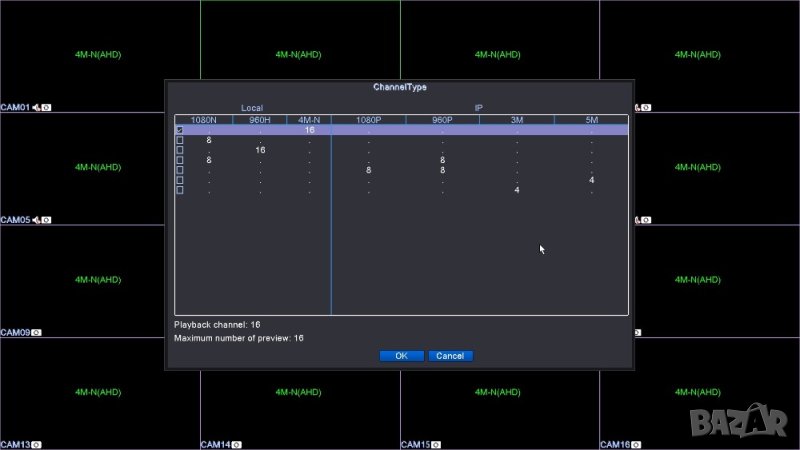Image resolution: width=800 pixels, height=450 pixels.
Task: Click the CAM15 recording status icon
Action: coord(437,444)
